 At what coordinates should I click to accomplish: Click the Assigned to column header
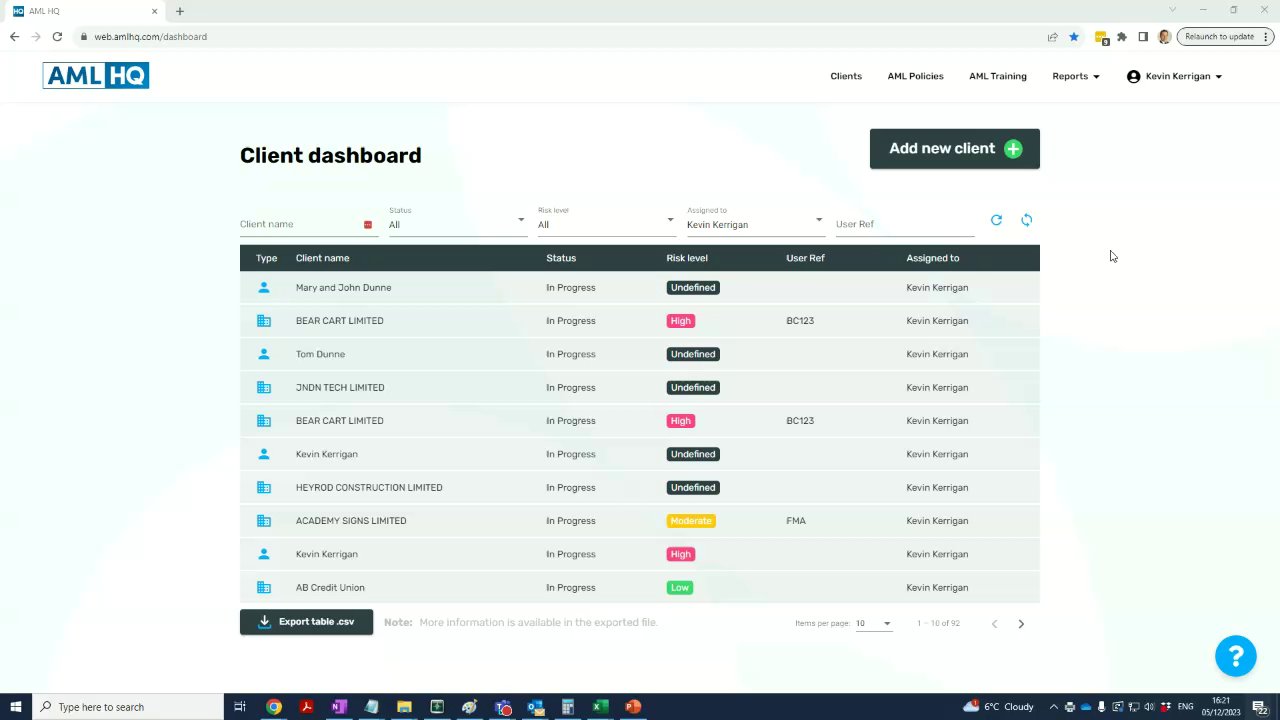coord(933,258)
